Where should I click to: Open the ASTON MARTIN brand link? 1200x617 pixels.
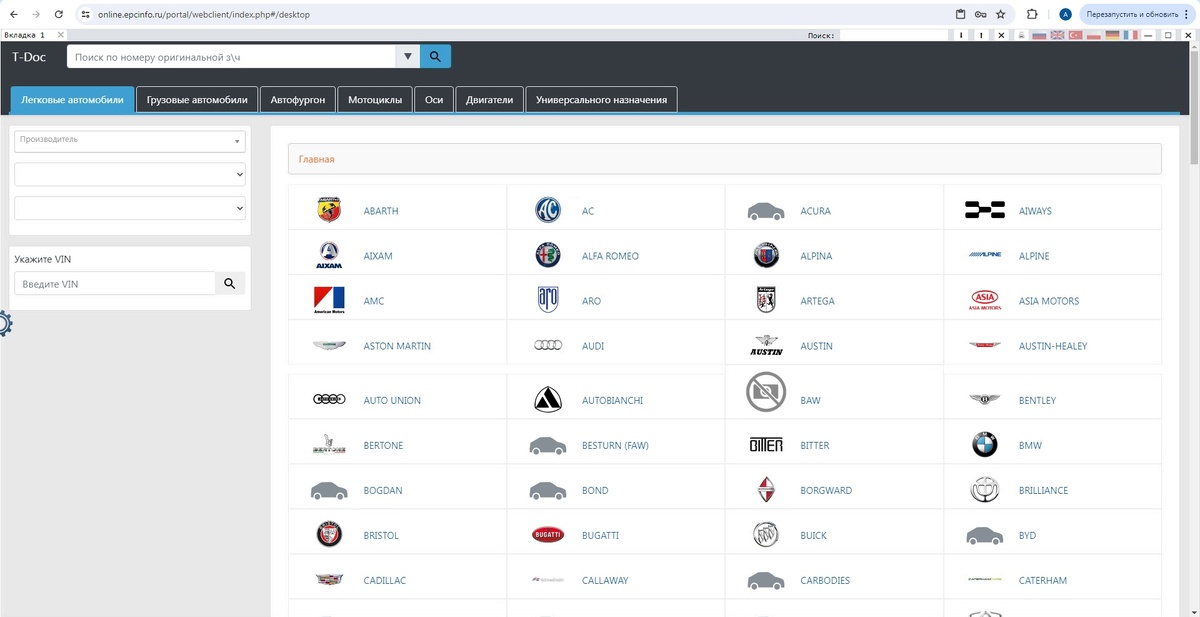tap(397, 346)
